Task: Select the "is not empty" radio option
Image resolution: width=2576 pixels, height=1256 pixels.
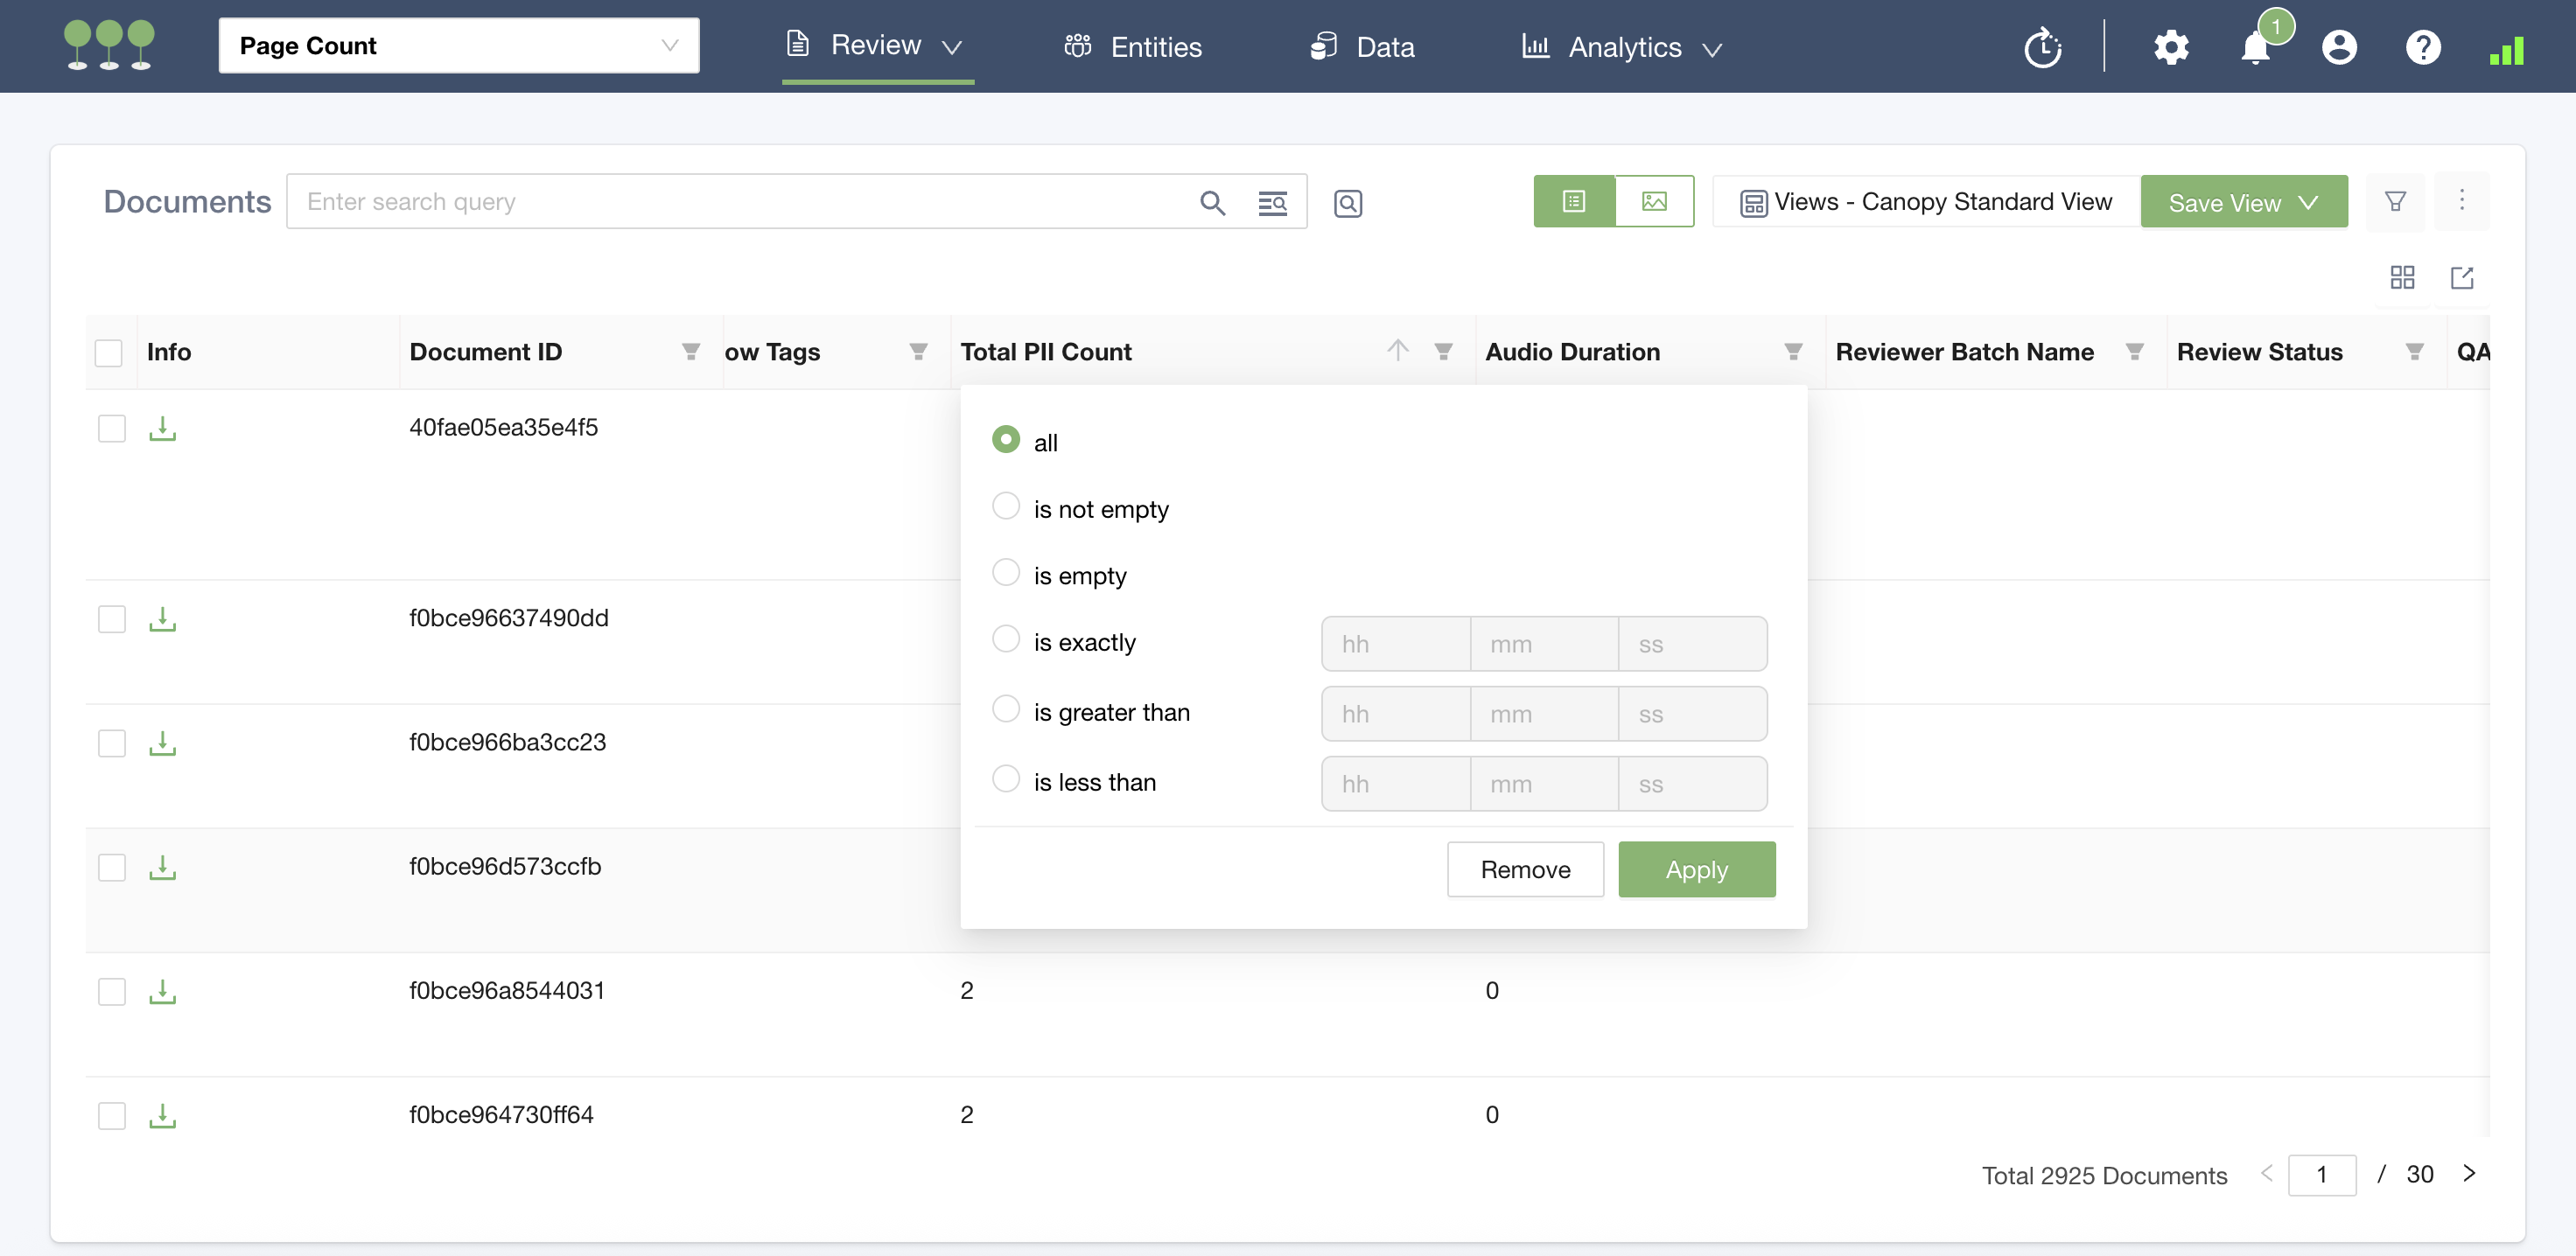Action: [1005, 507]
